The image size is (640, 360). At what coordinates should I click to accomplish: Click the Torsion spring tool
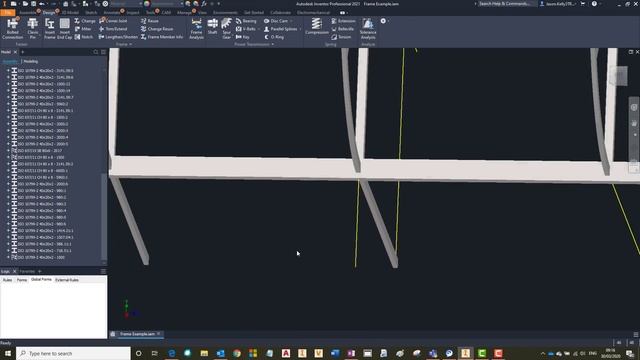341,37
